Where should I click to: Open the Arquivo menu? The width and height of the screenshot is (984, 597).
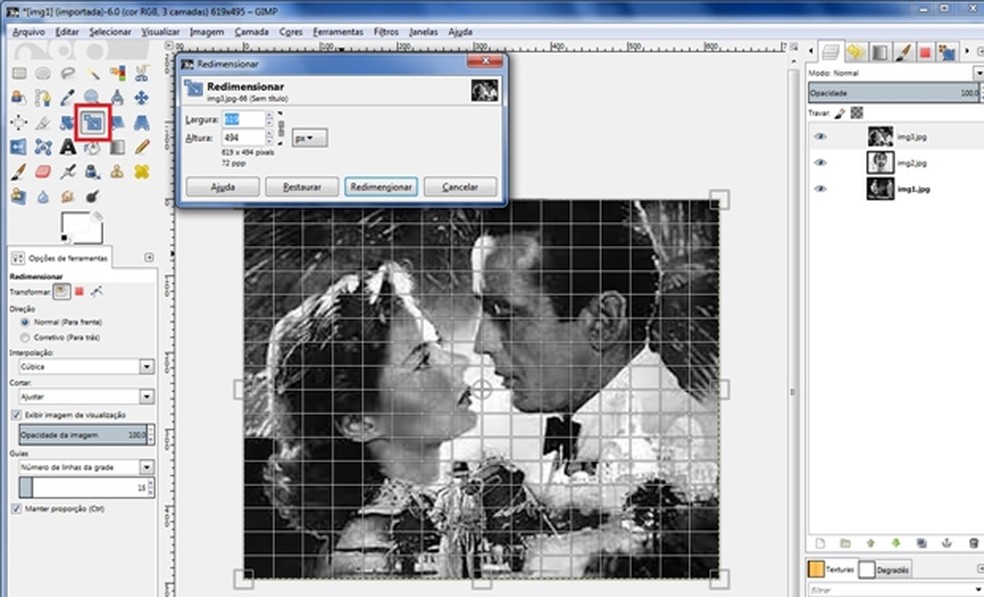[x=29, y=31]
